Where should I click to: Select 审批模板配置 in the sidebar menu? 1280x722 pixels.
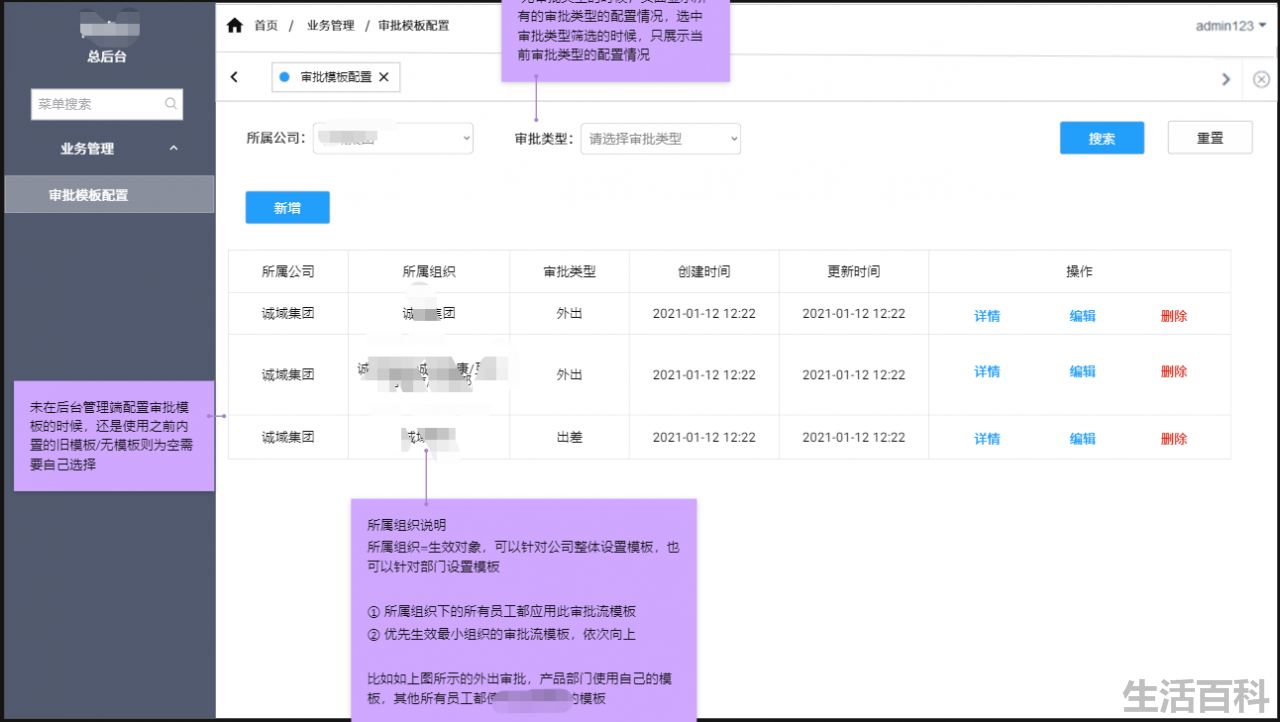tap(109, 195)
